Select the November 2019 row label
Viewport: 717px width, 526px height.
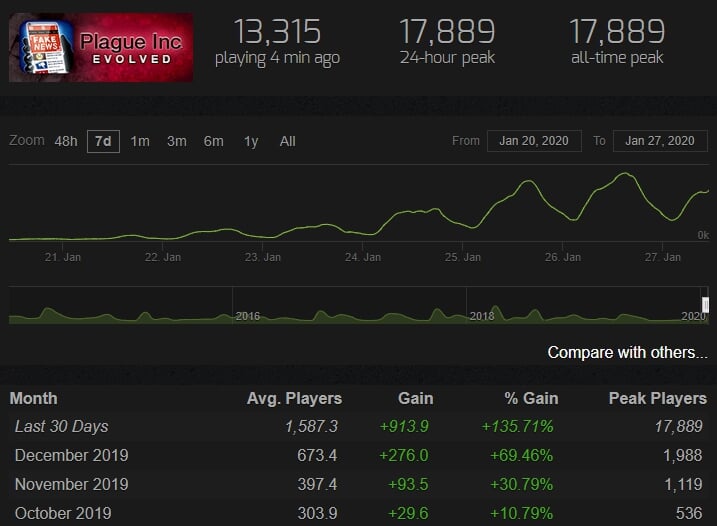(71, 484)
